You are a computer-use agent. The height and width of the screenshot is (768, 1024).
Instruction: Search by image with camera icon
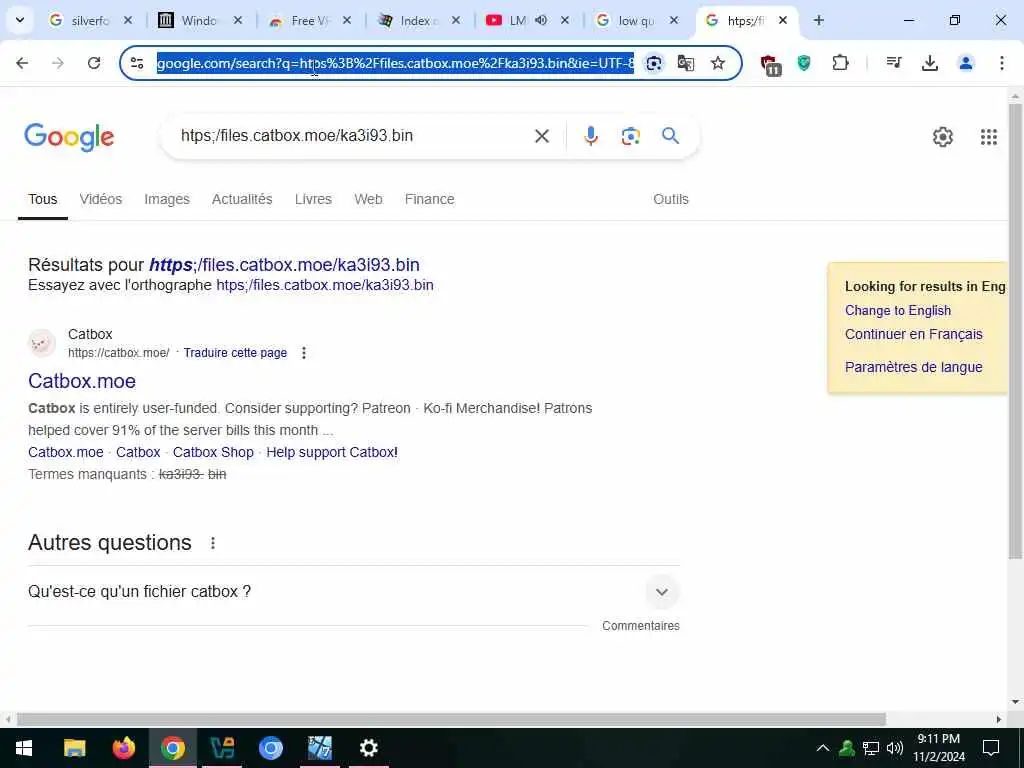click(x=630, y=136)
